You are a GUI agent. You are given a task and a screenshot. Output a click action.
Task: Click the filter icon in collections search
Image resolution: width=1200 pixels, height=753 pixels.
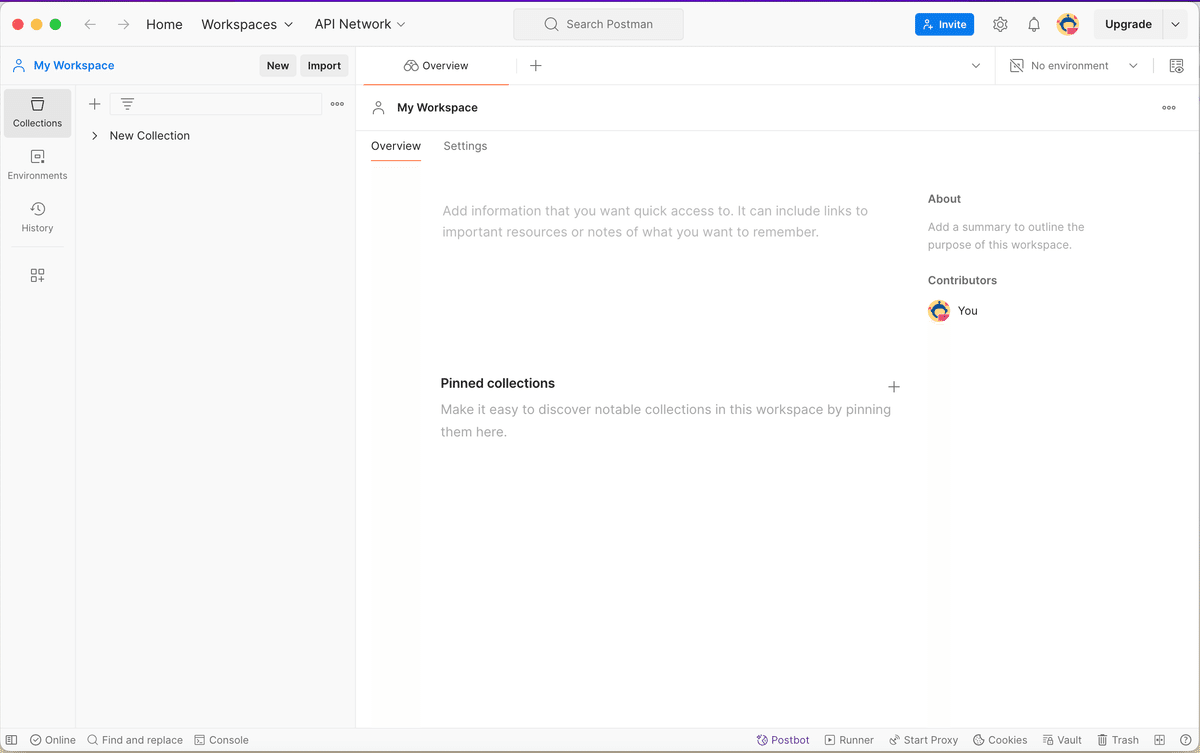[x=127, y=104]
